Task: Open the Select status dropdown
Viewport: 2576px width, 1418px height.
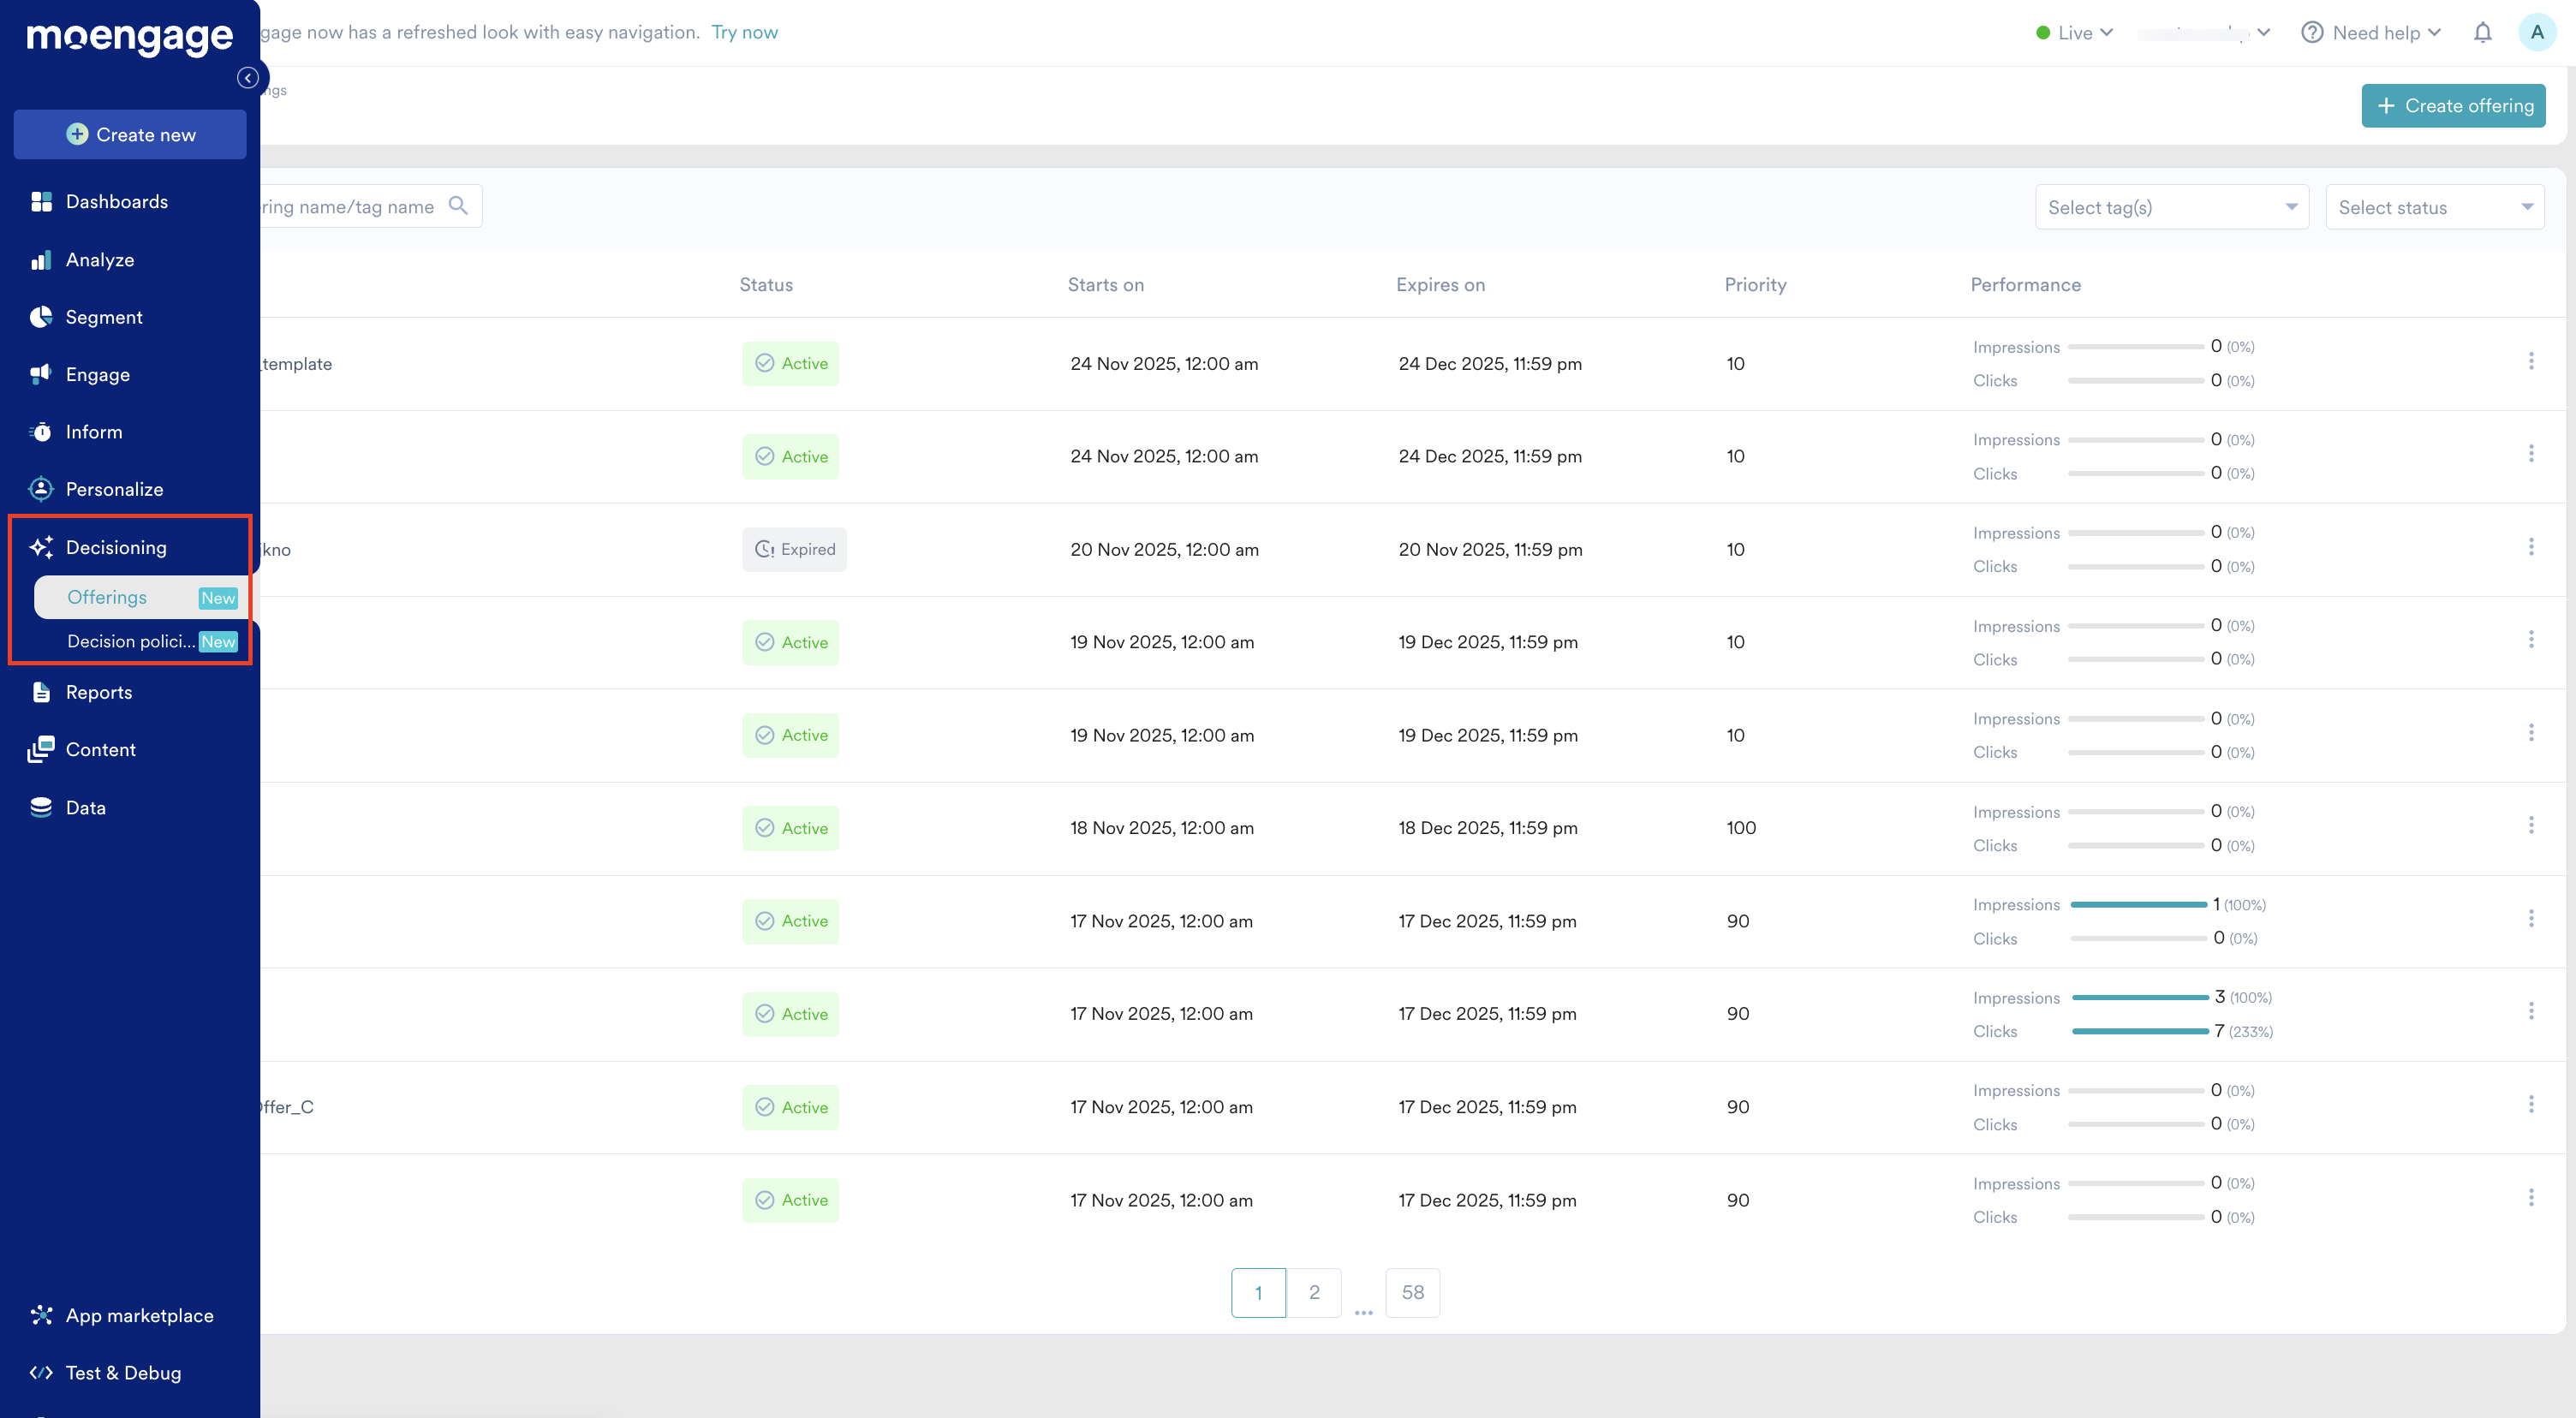Action: point(2434,207)
